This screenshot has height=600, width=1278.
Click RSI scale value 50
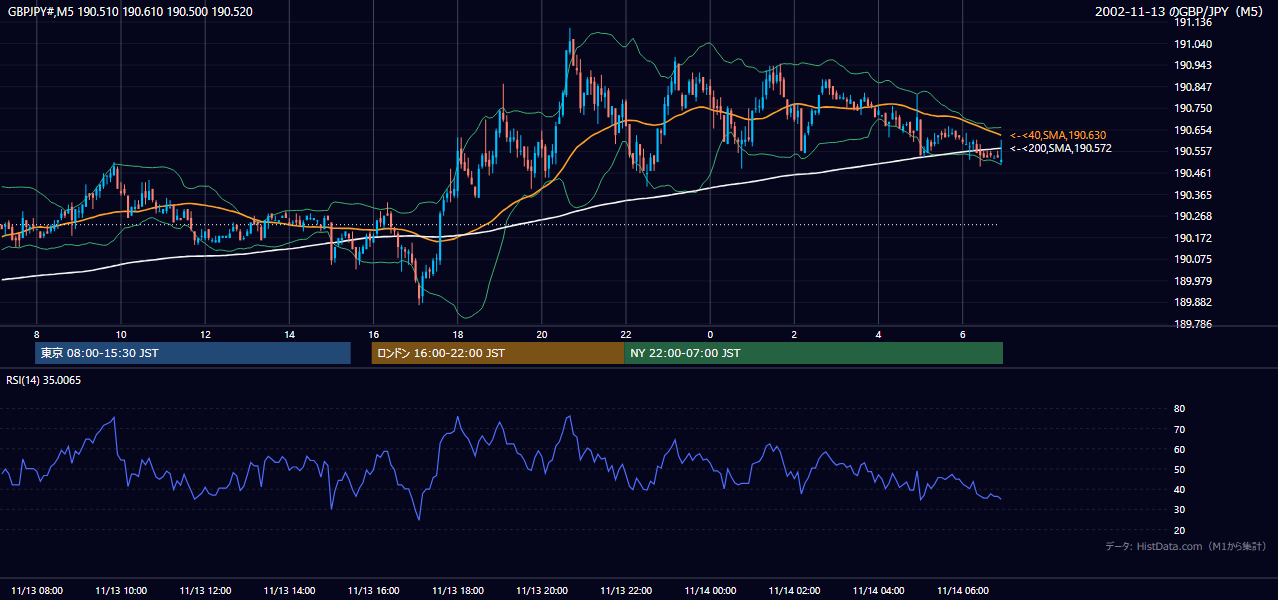pos(1180,469)
